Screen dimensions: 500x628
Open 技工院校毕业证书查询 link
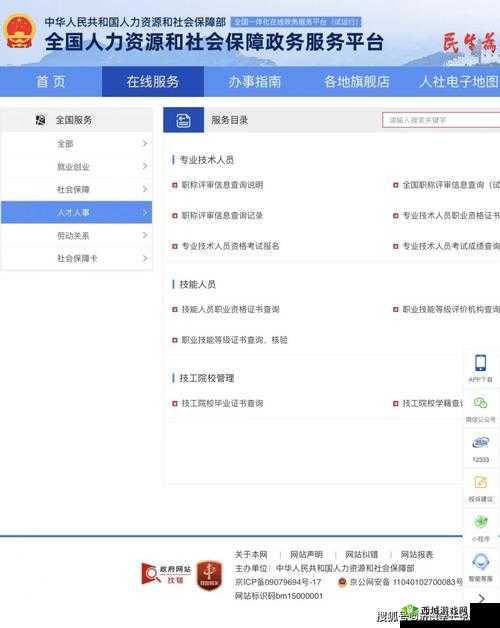pos(222,403)
